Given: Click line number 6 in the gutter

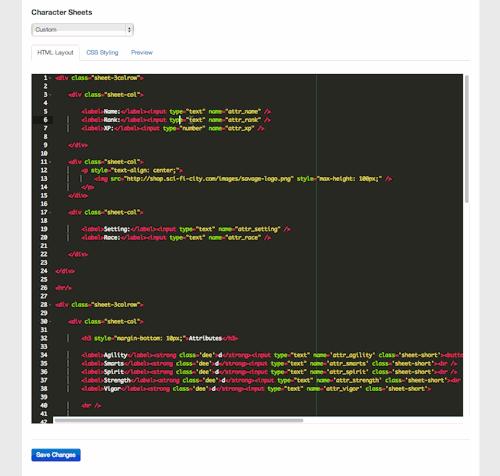Looking at the screenshot, I should tap(45, 120).
